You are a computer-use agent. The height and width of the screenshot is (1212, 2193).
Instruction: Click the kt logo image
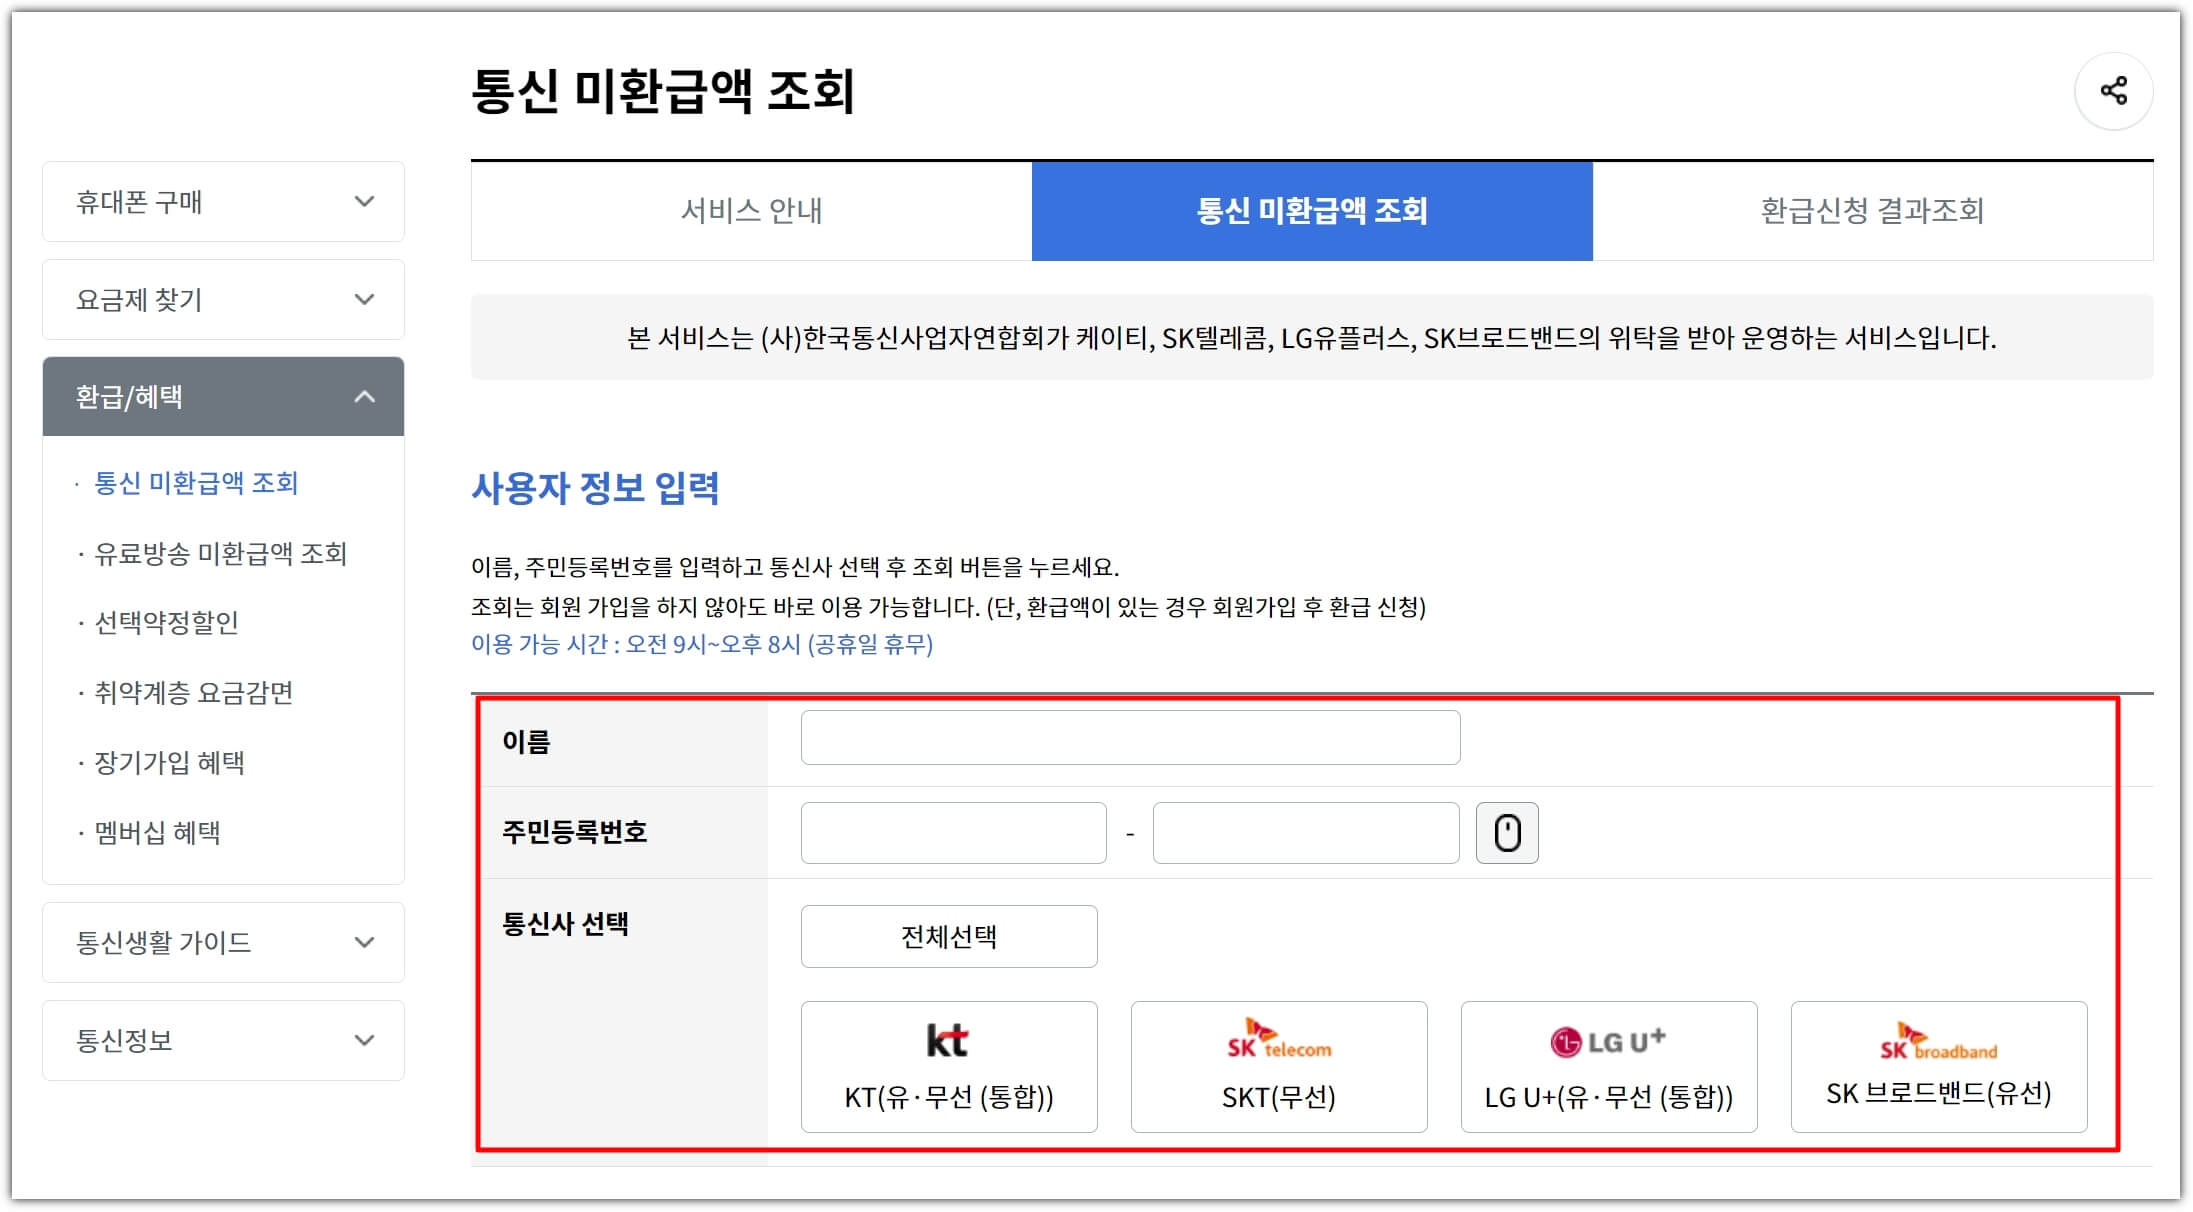coord(946,1040)
